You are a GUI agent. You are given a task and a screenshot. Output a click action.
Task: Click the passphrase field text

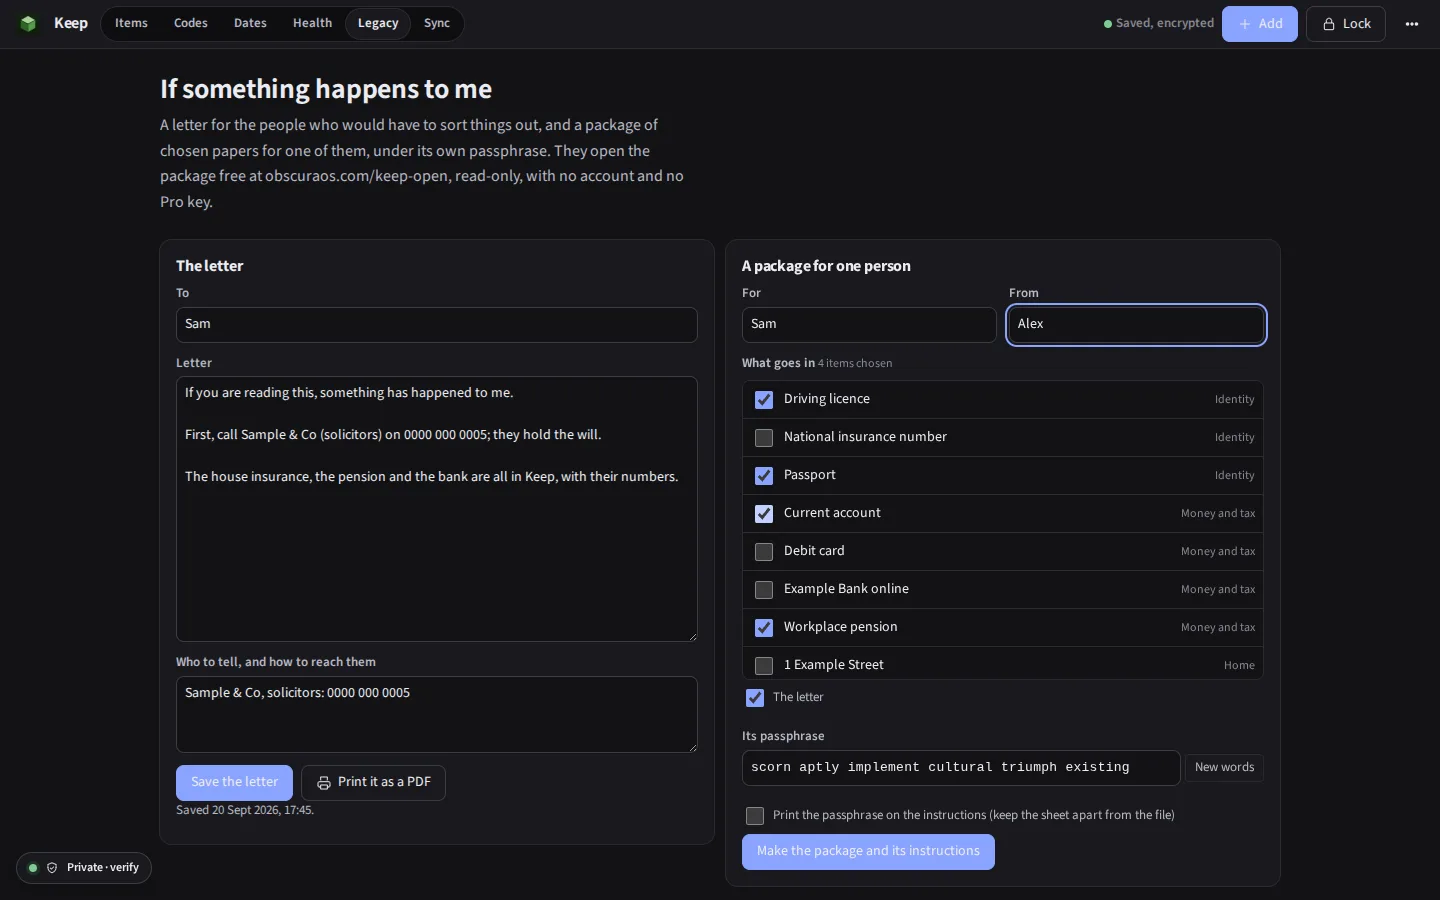(x=961, y=768)
